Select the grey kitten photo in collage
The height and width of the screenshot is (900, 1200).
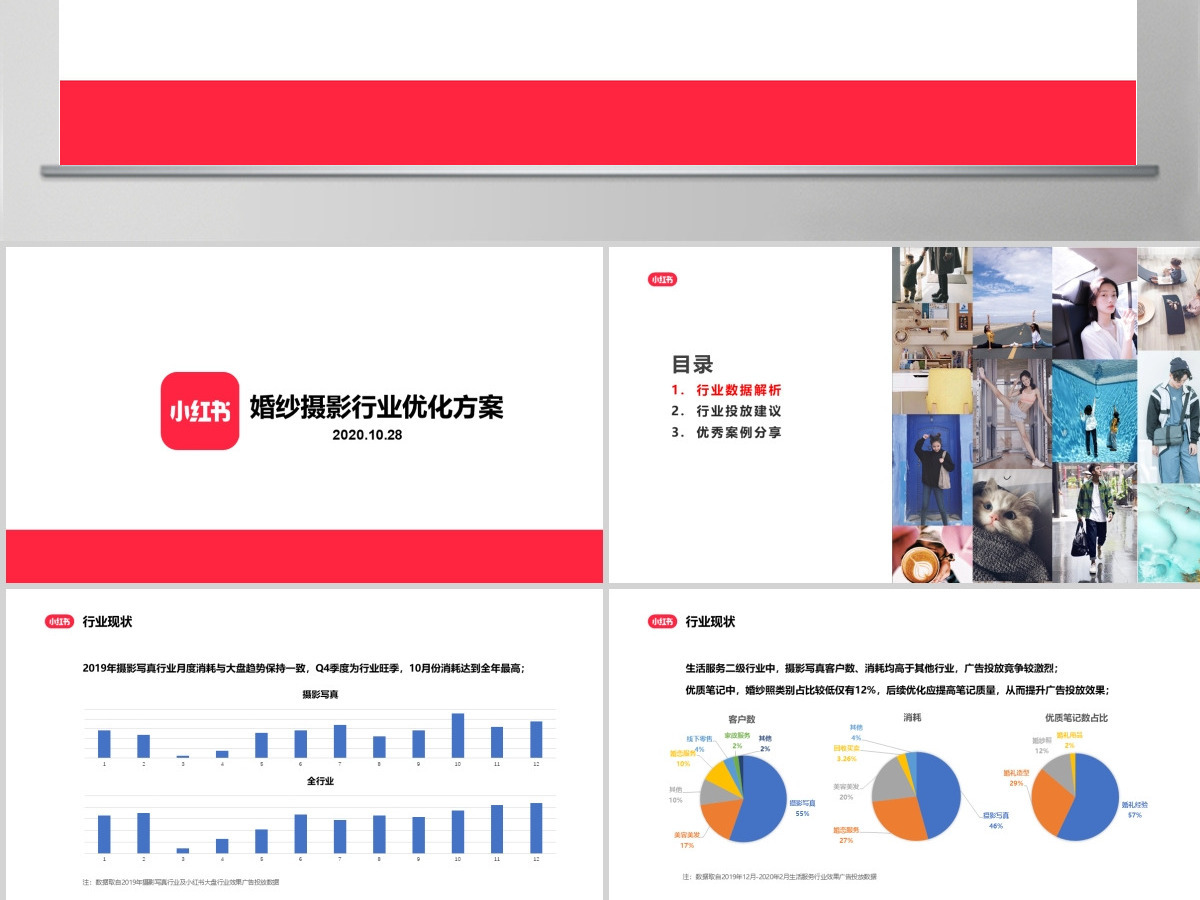click(x=1011, y=525)
